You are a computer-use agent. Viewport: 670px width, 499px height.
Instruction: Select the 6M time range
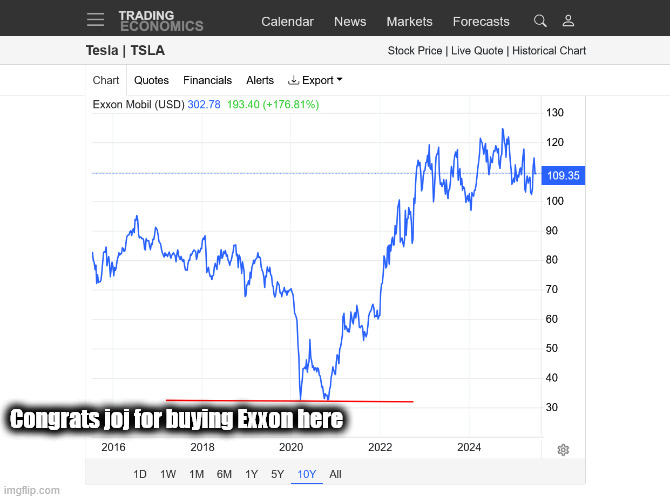(224, 474)
